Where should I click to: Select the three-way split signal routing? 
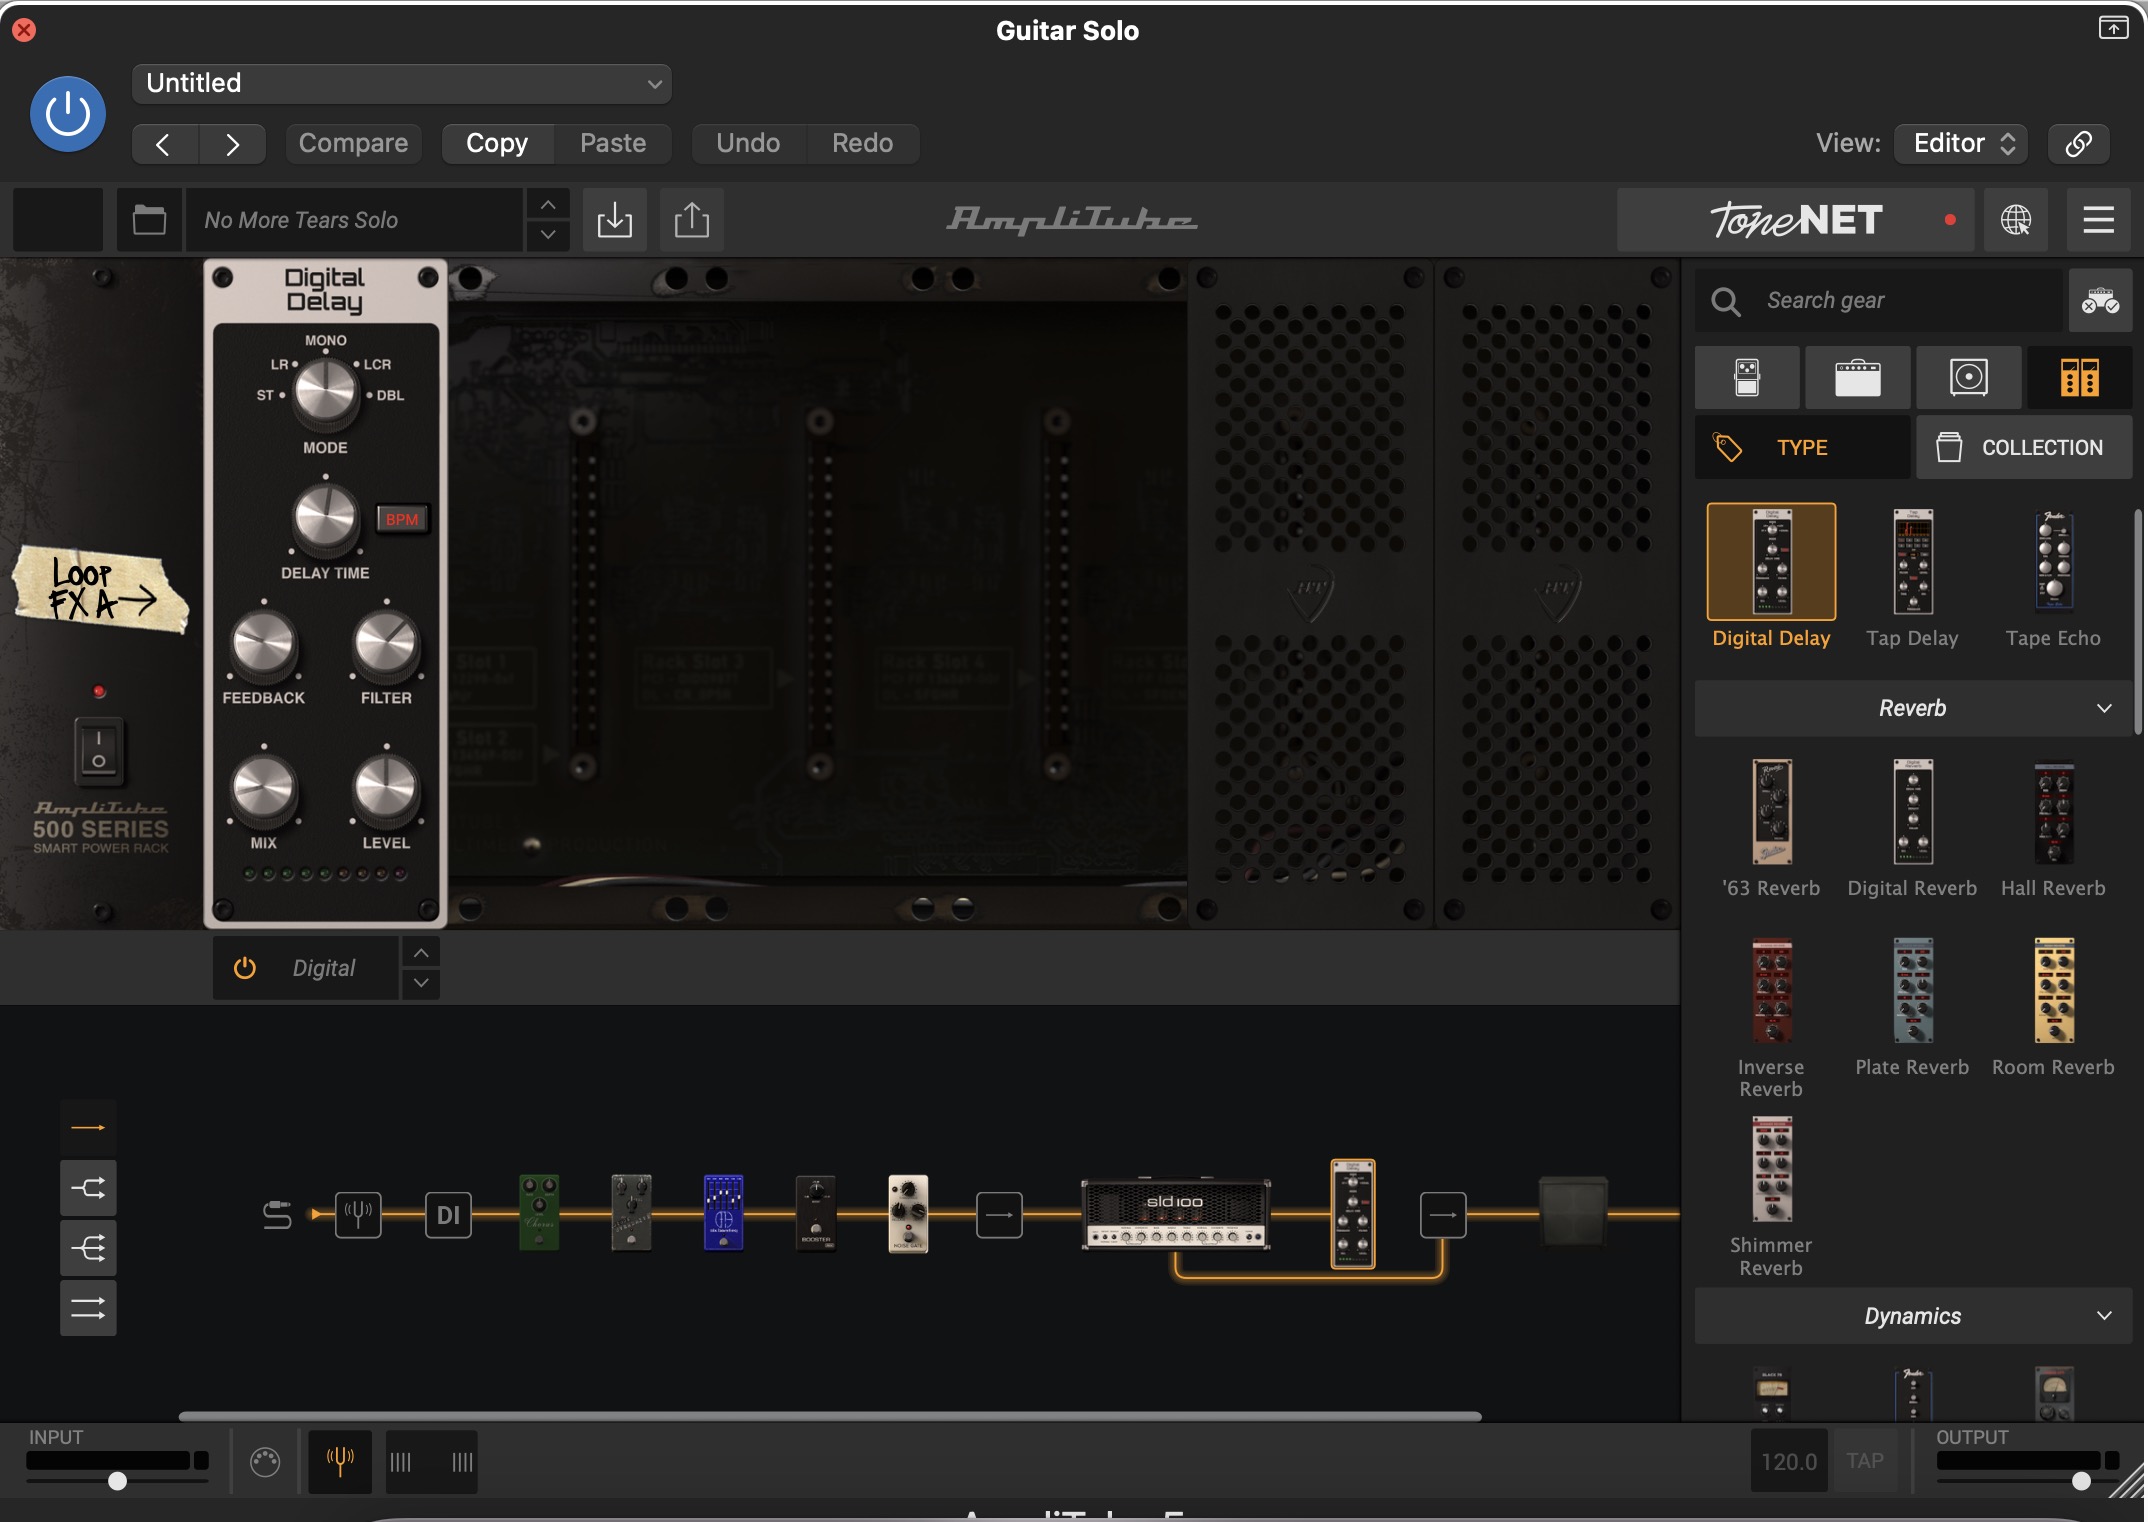tap(88, 1248)
